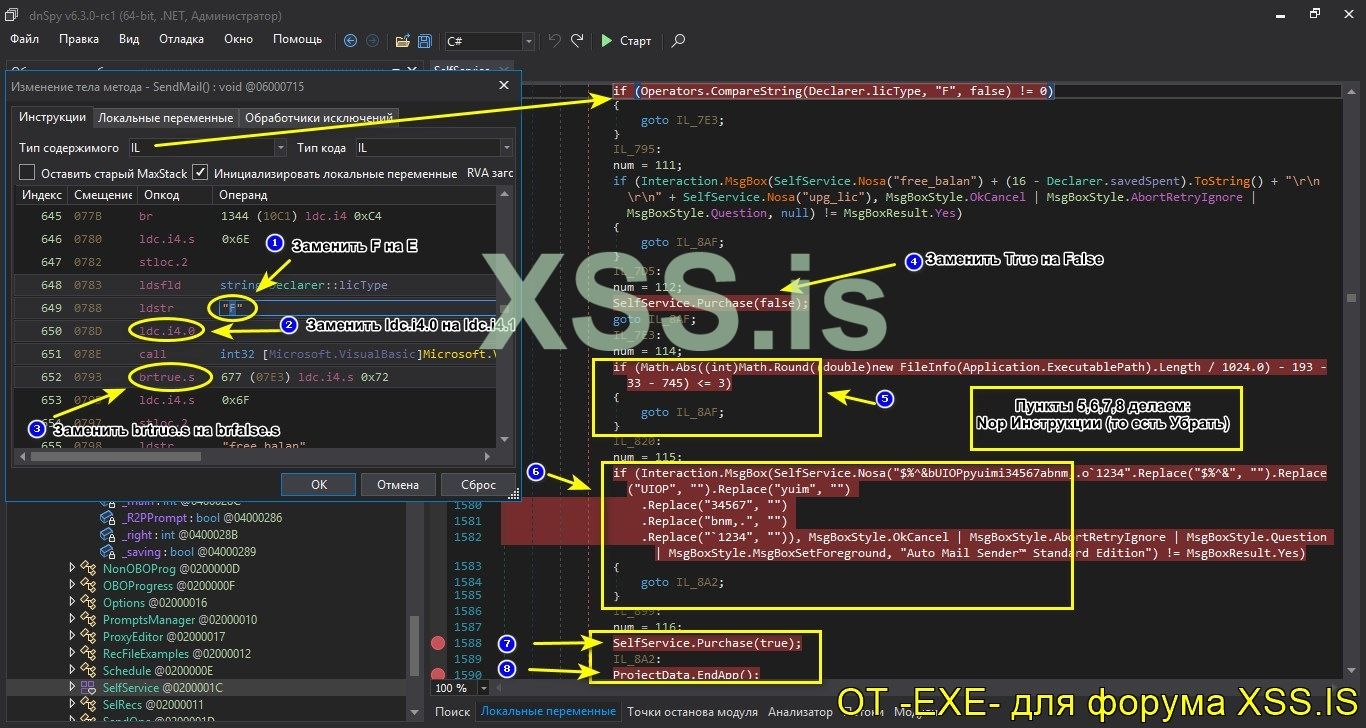This screenshot has width=1366, height=728.
Task: Click the open file folder icon
Action: pos(402,41)
